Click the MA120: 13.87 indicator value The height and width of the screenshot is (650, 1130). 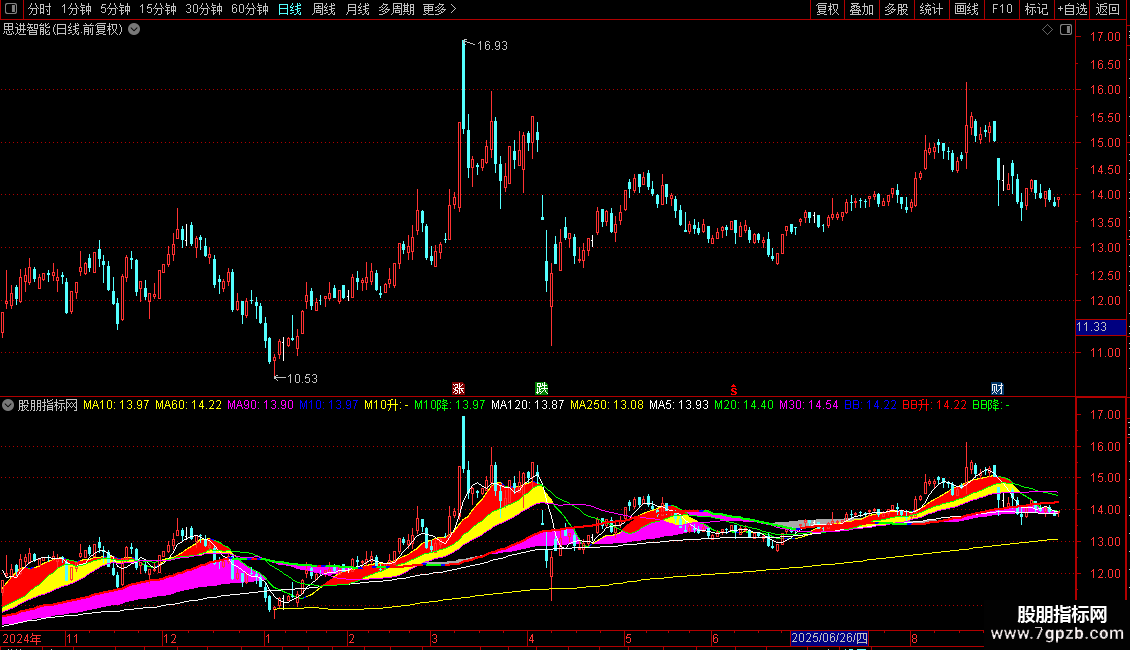coord(528,405)
